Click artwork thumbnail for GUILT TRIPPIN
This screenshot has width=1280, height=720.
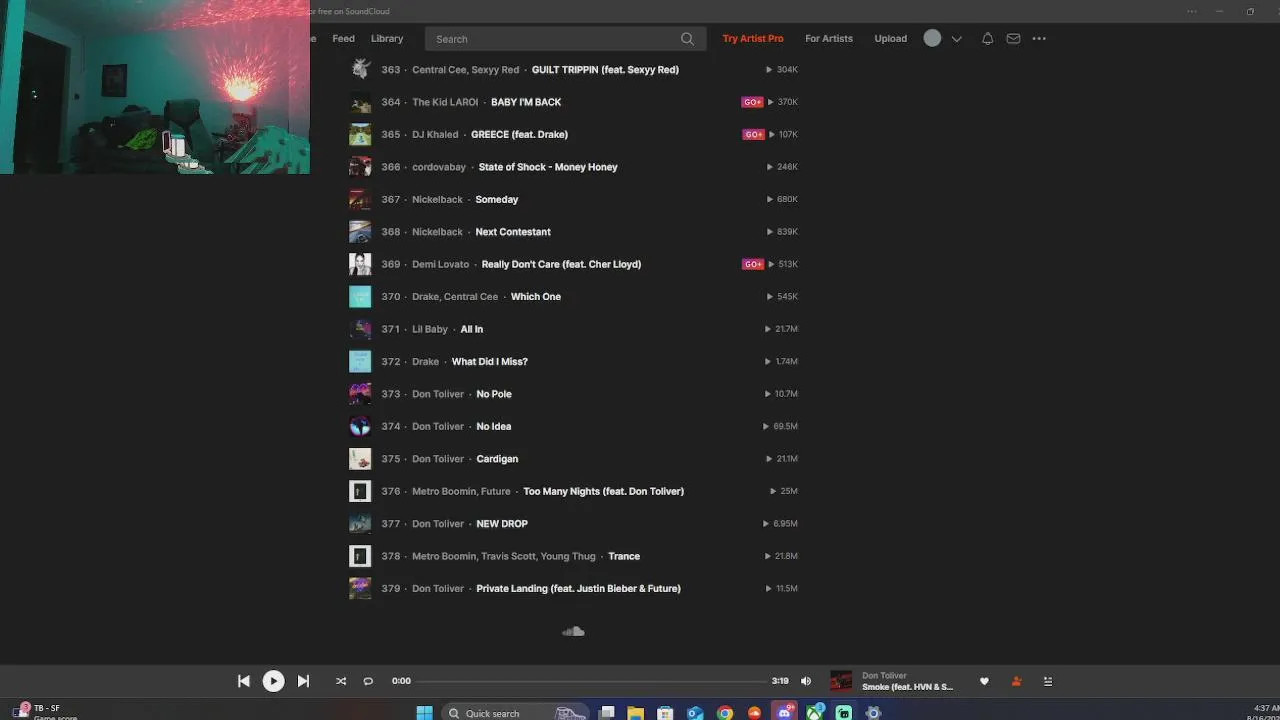coord(360,69)
